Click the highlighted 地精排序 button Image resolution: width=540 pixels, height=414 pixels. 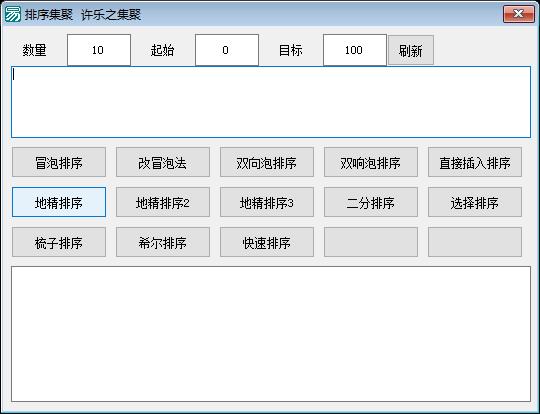[x=59, y=202]
